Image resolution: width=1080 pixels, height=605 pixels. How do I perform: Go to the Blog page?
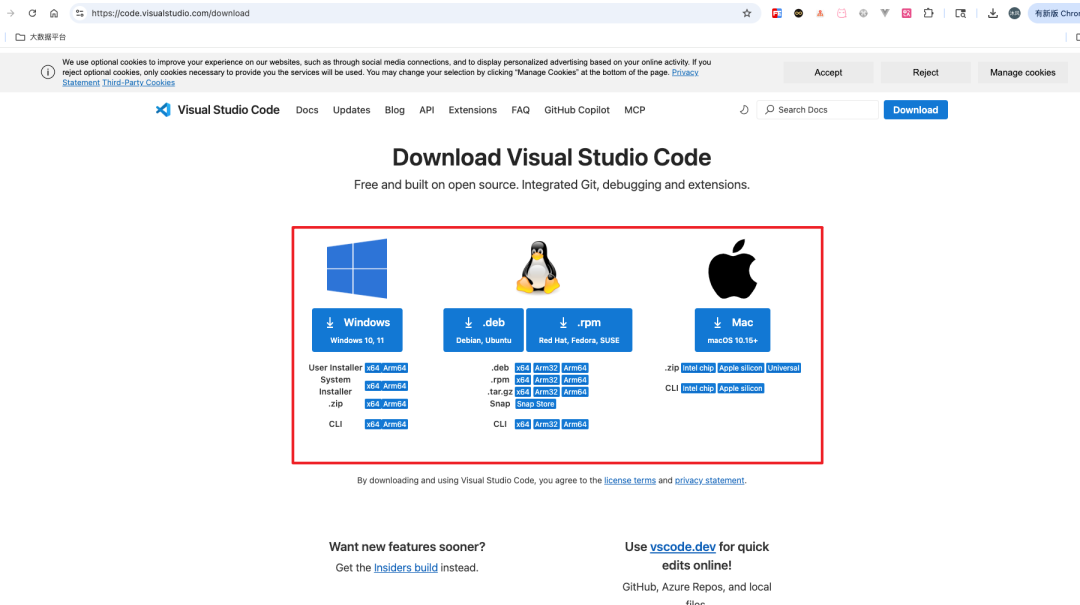pos(395,110)
